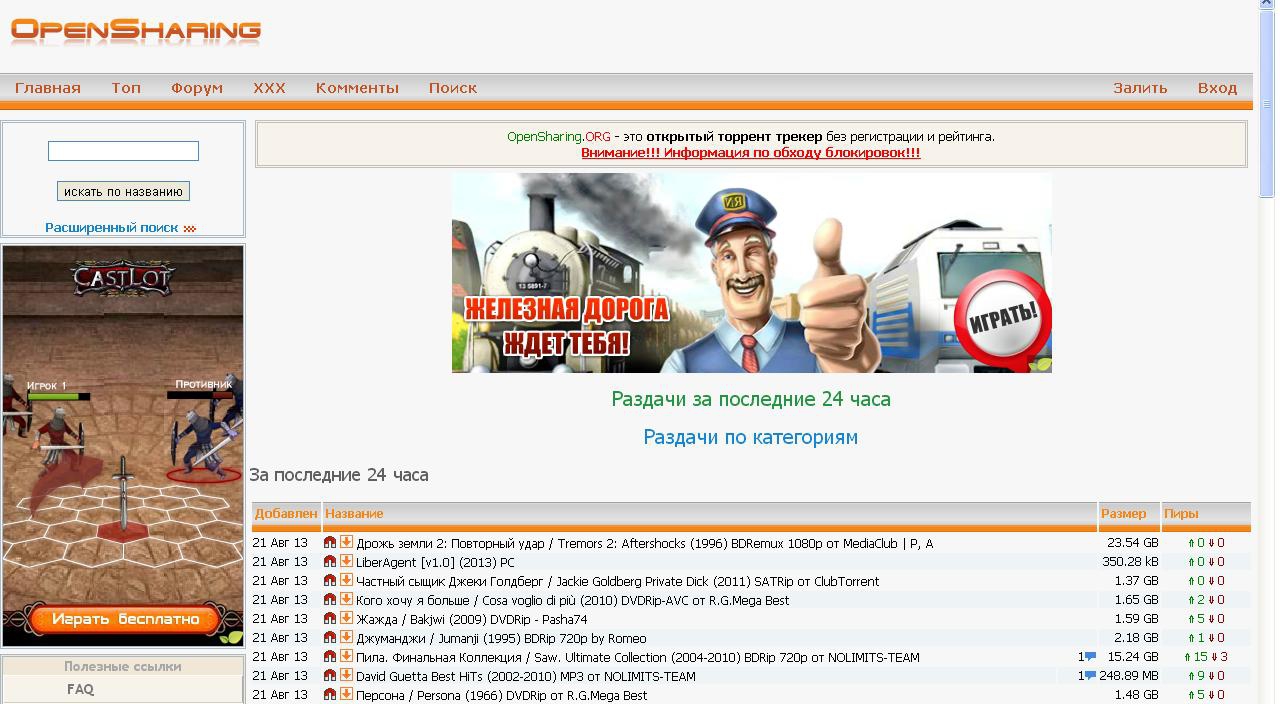Click download arrow for David Guetta Best HiTs
Viewport: 1280px width, 704px height.
346,675
